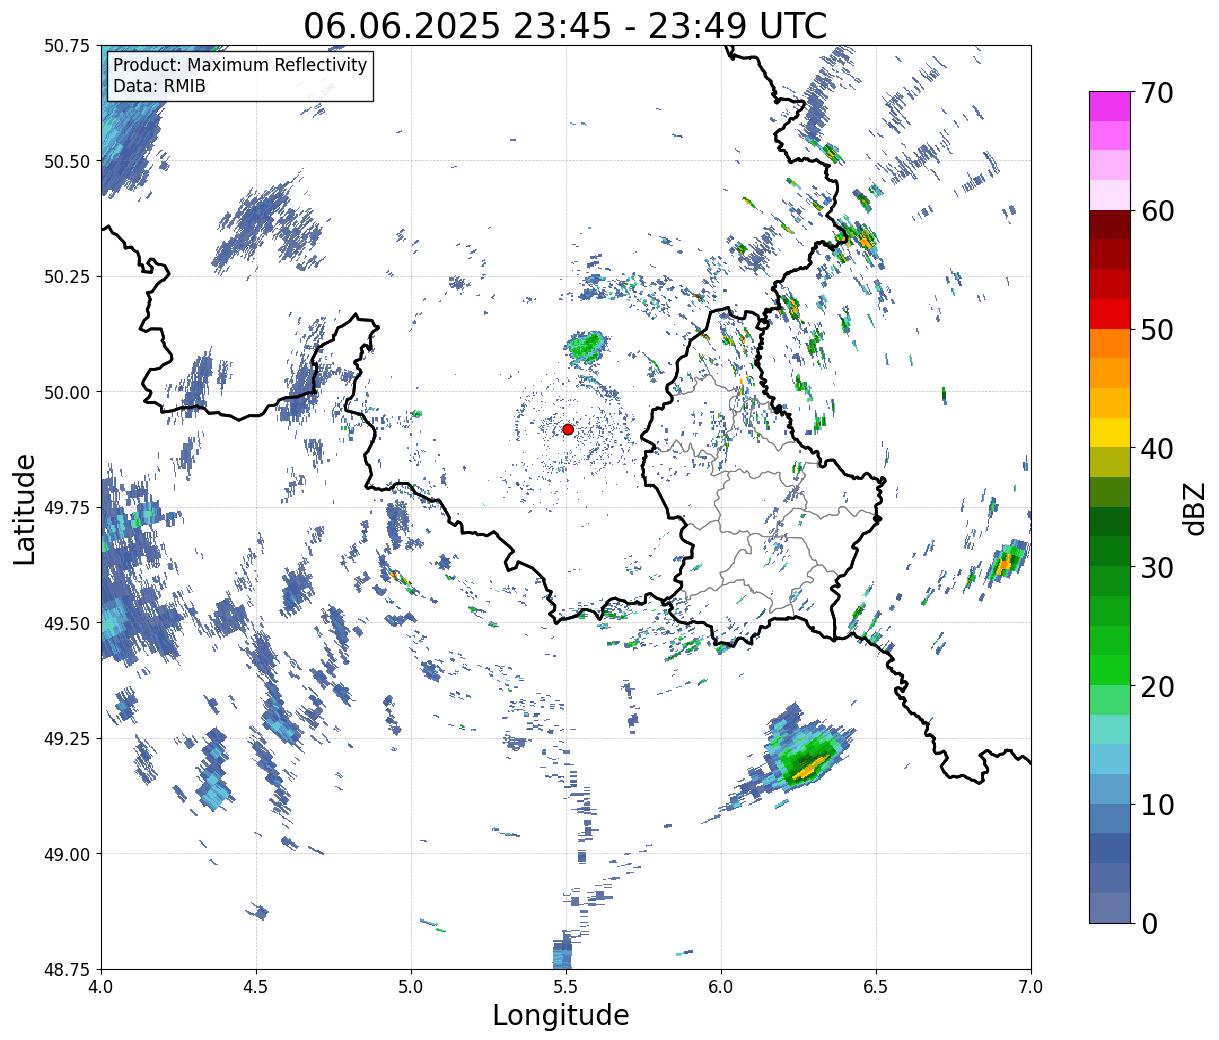Click the colorbar tick label 60
The image size is (1219, 1040).
(x=1158, y=211)
